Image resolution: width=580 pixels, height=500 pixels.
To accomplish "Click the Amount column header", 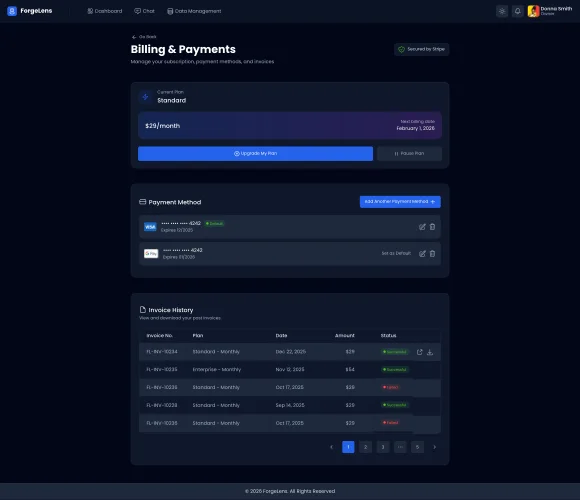I will click(345, 335).
